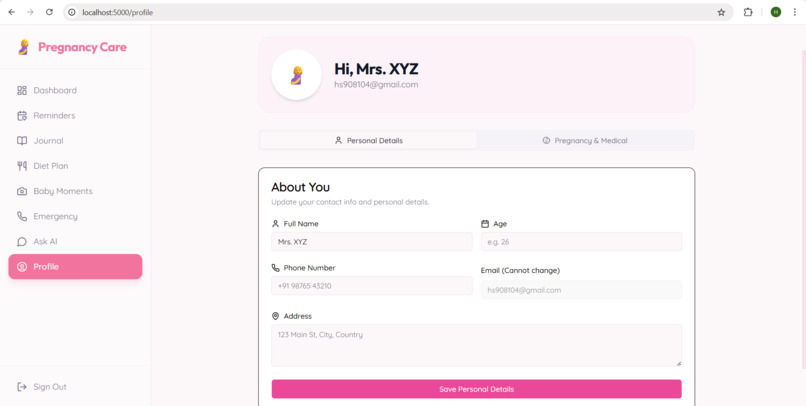Click the 'Email (Cannot change)' label
806x406 pixels.
[x=520, y=270]
